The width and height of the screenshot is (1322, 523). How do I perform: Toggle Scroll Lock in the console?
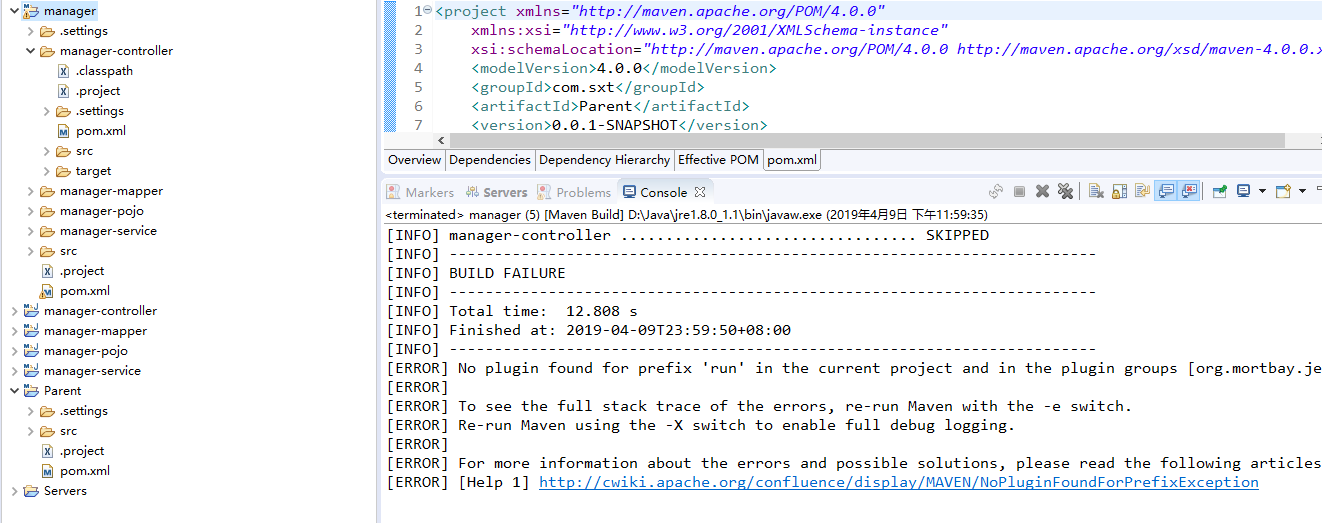(x=1119, y=192)
